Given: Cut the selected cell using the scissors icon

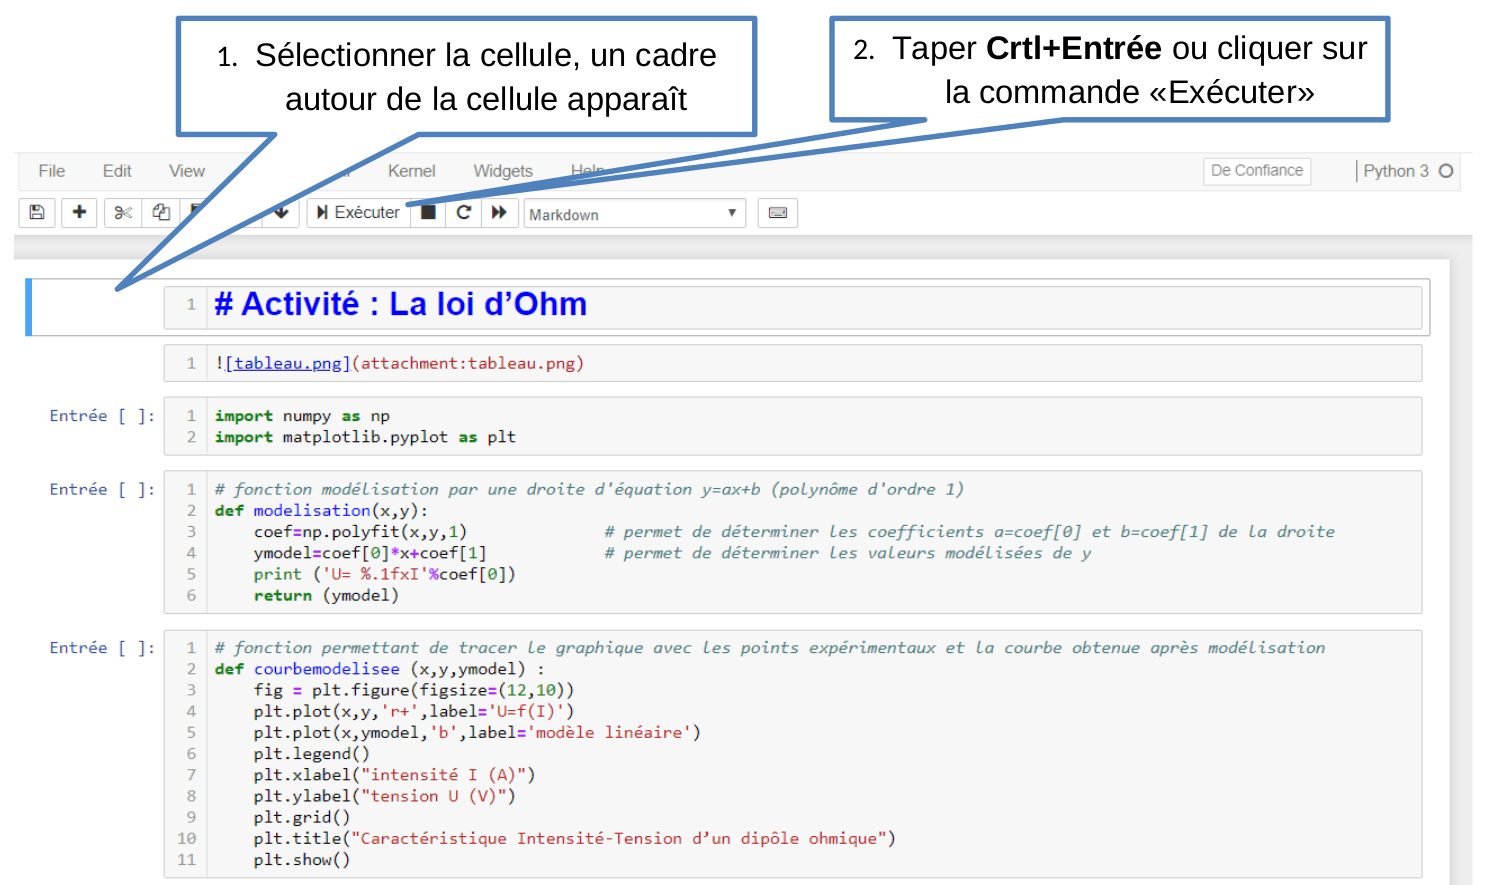Looking at the screenshot, I should 122,212.
